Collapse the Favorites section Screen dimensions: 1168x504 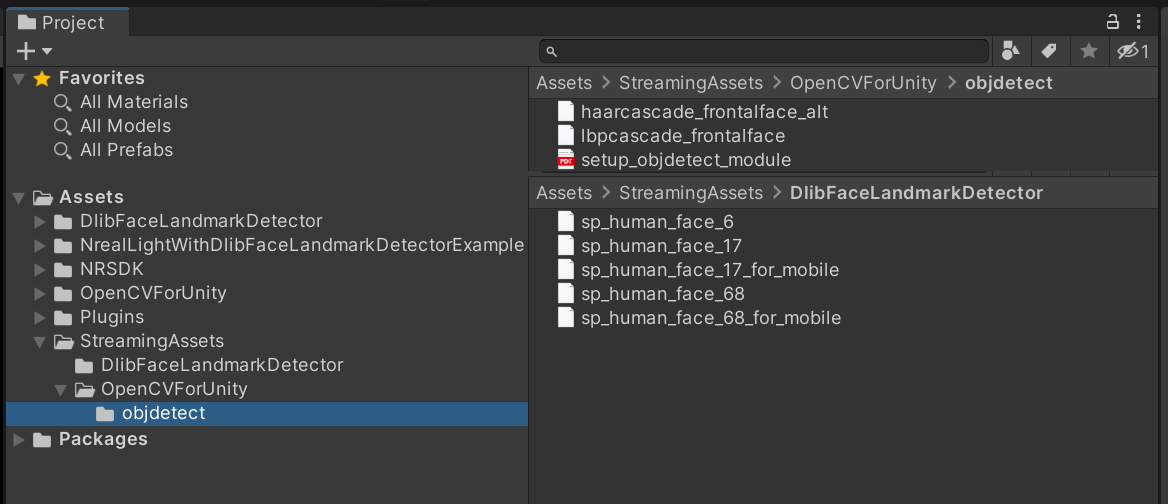click(x=19, y=79)
